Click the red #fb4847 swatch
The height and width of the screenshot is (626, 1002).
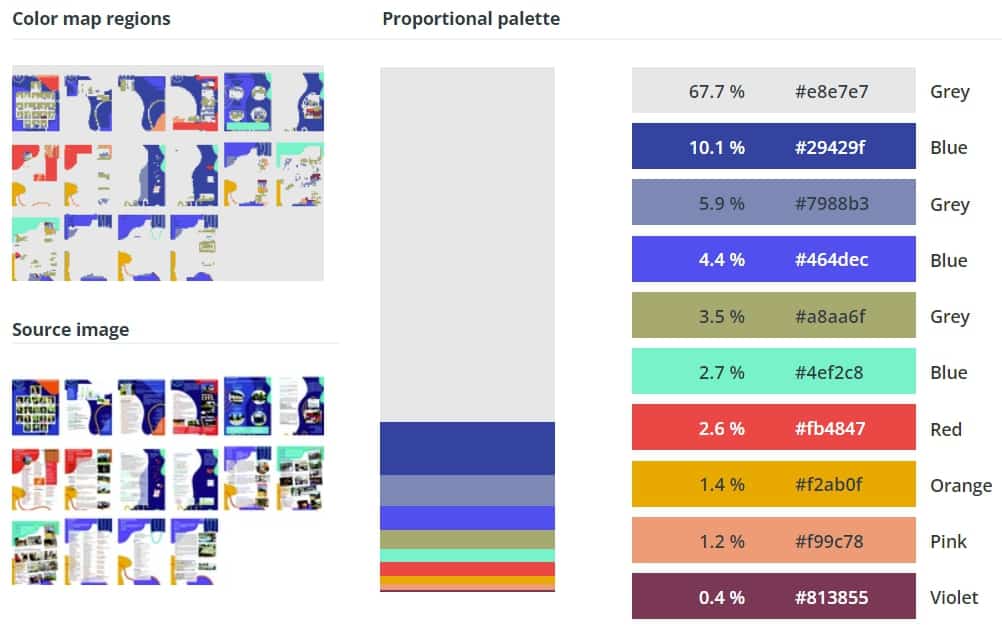click(x=773, y=428)
